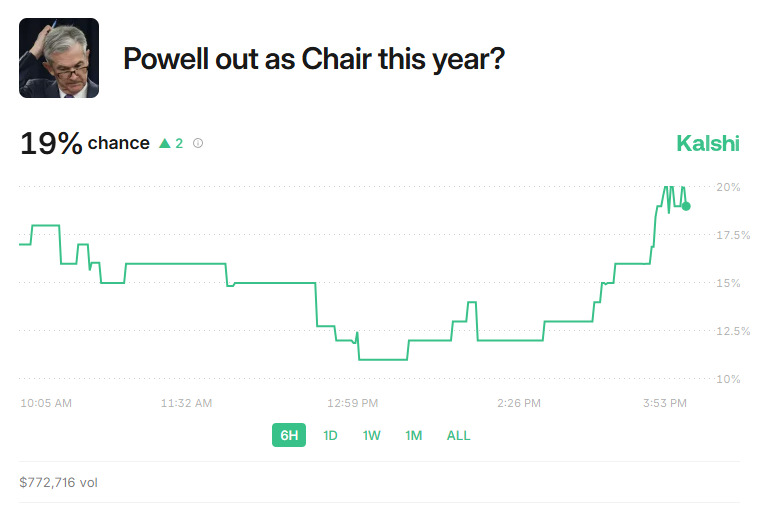Switch to the 1D time range
Screen dimensions: 759x513
pyautogui.click(x=330, y=435)
